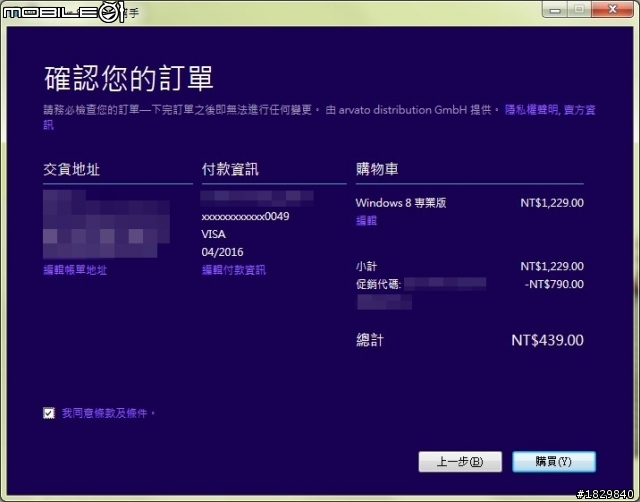Open the 編輯帳單地址 edit billing address link
Image resolution: width=640 pixels, height=502 pixels.
75,270
